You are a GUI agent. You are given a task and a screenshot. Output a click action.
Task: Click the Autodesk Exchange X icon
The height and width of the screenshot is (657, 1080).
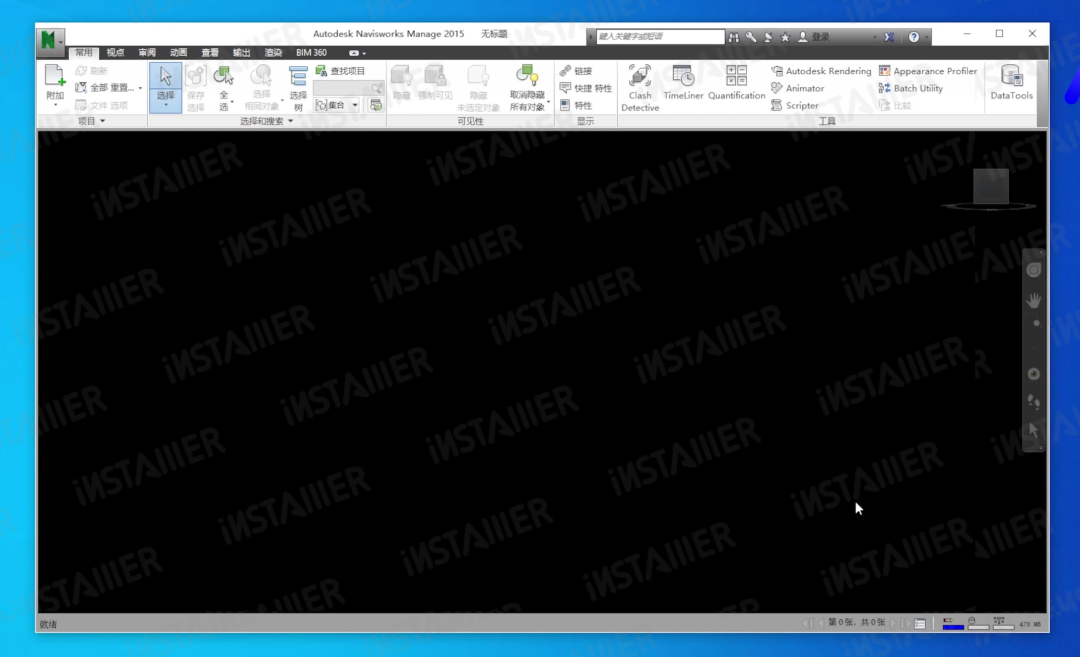[889, 37]
